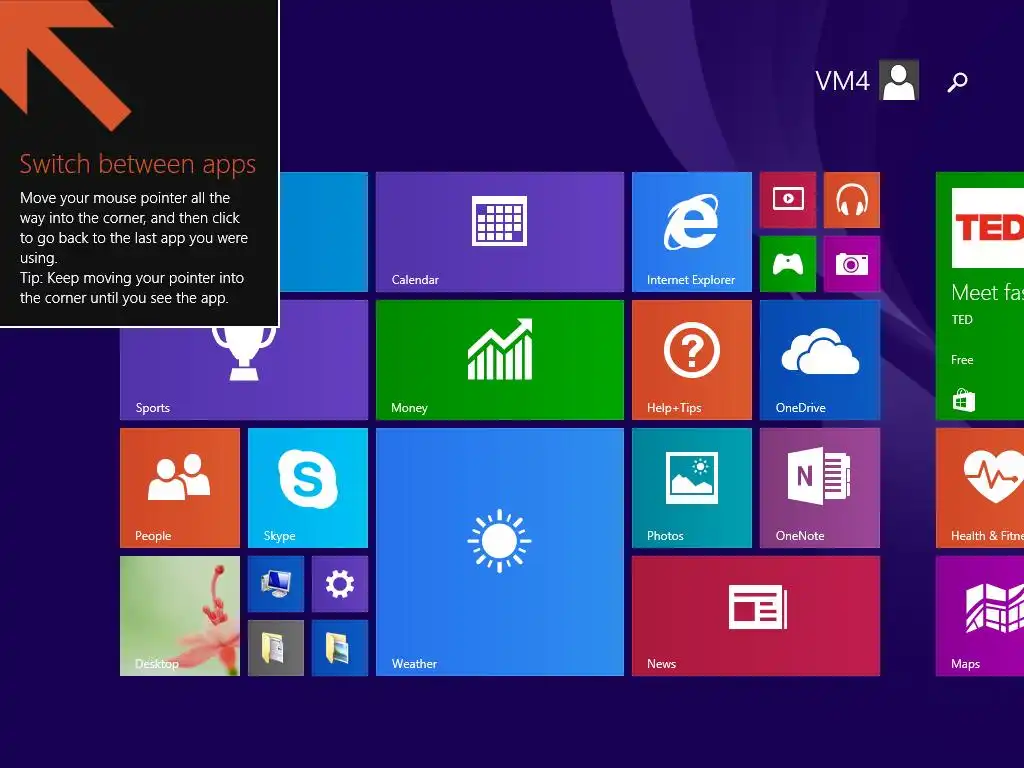
Task: Open the Health & Fitness tile
Action: tap(980, 488)
